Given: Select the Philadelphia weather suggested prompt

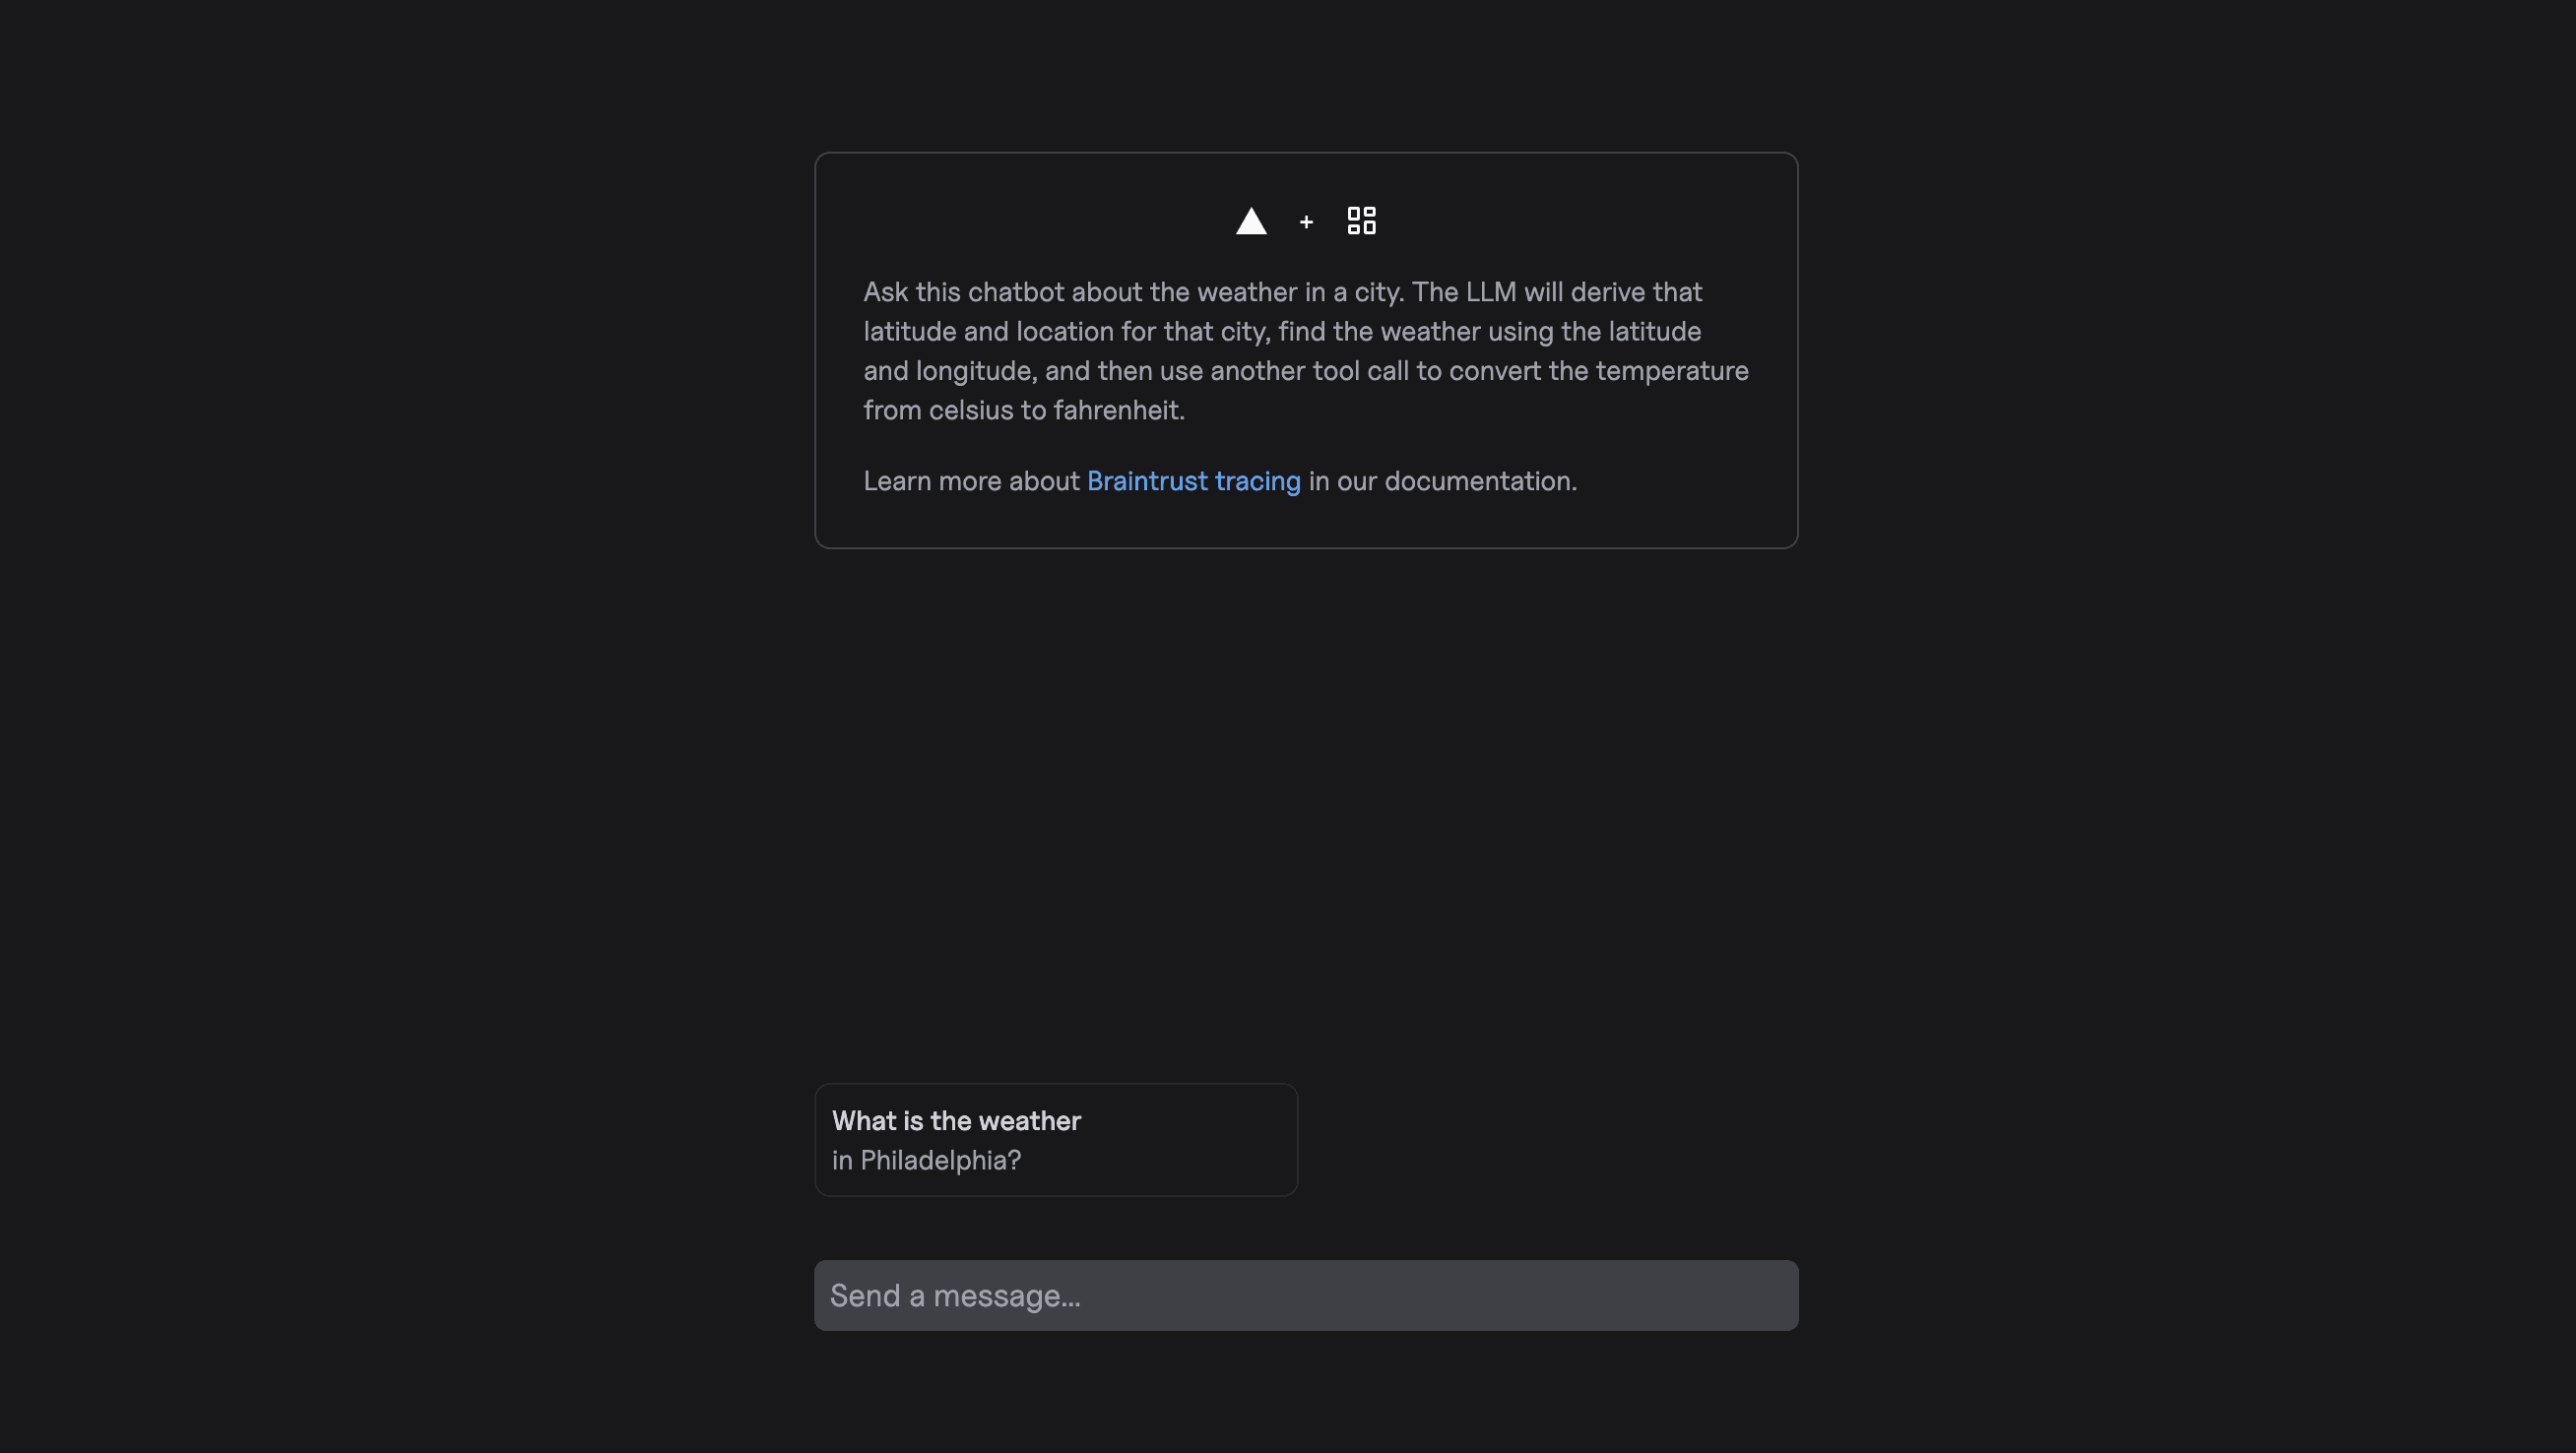Looking at the screenshot, I should [x=1055, y=1139].
